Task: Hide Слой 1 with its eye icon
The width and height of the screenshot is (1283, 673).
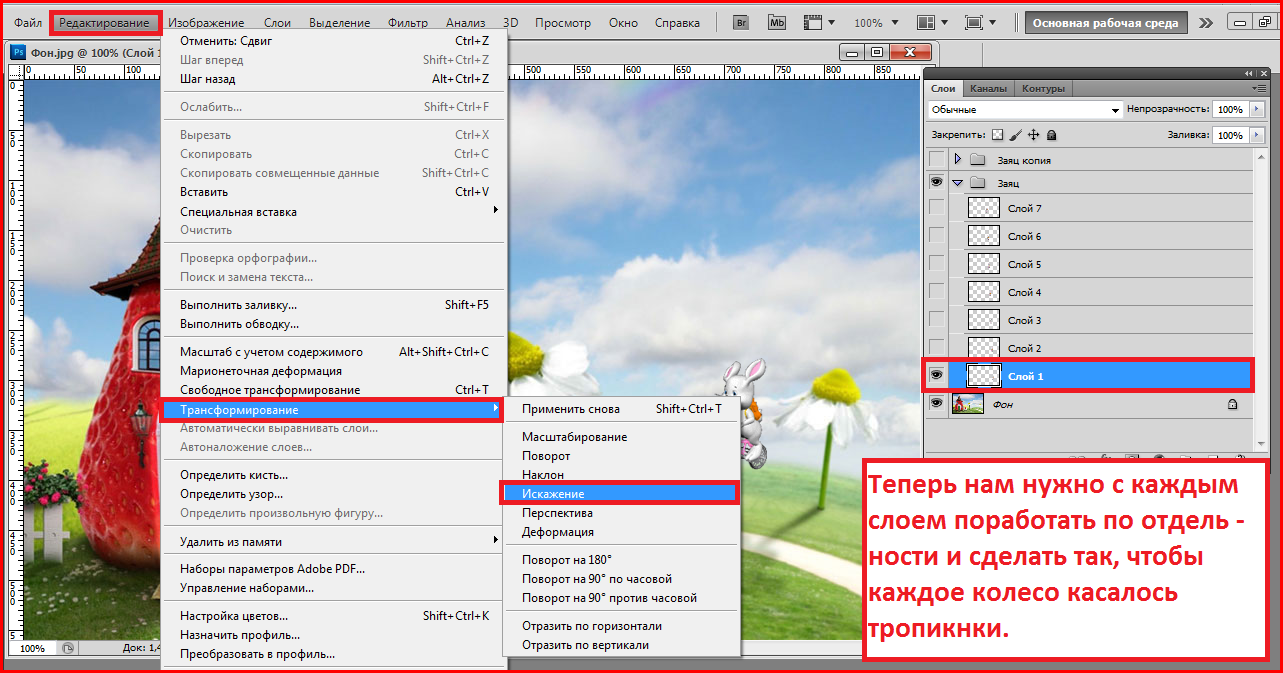Action: (x=936, y=375)
